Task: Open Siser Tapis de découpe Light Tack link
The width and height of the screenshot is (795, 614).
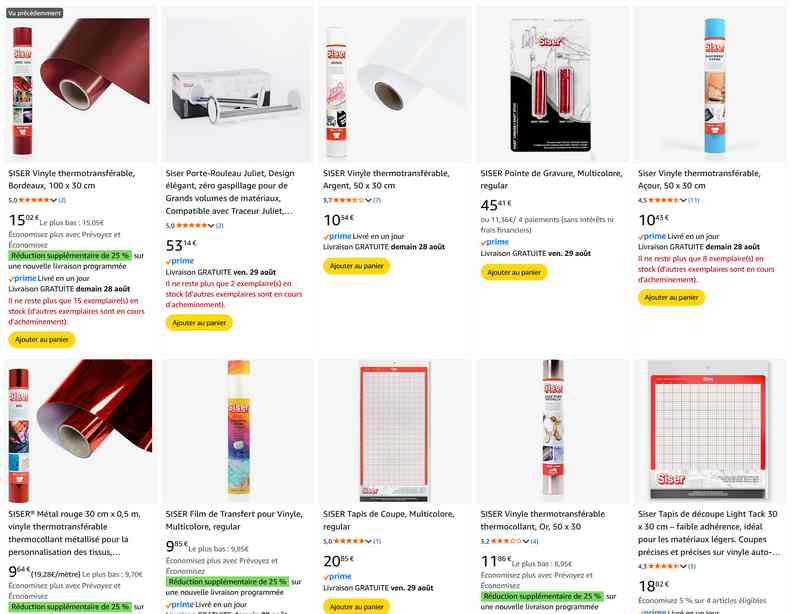Action: point(709,533)
